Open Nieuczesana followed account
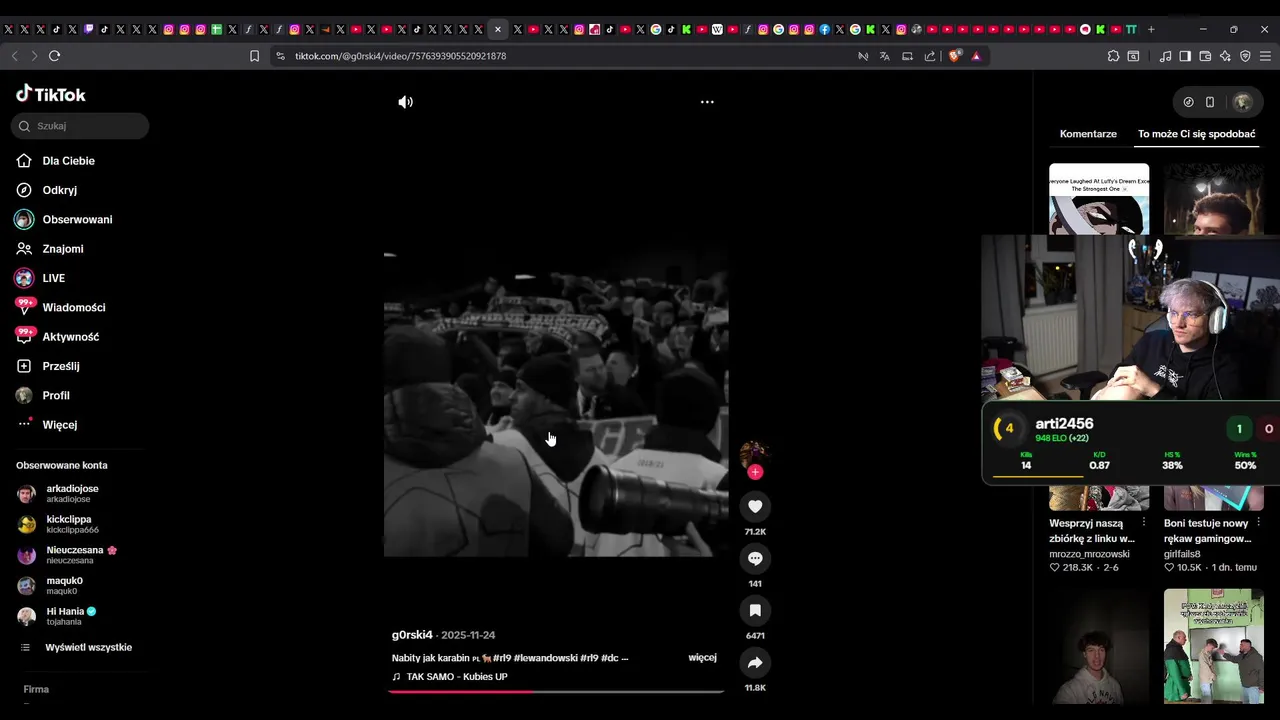The width and height of the screenshot is (1280, 720). pos(82,555)
